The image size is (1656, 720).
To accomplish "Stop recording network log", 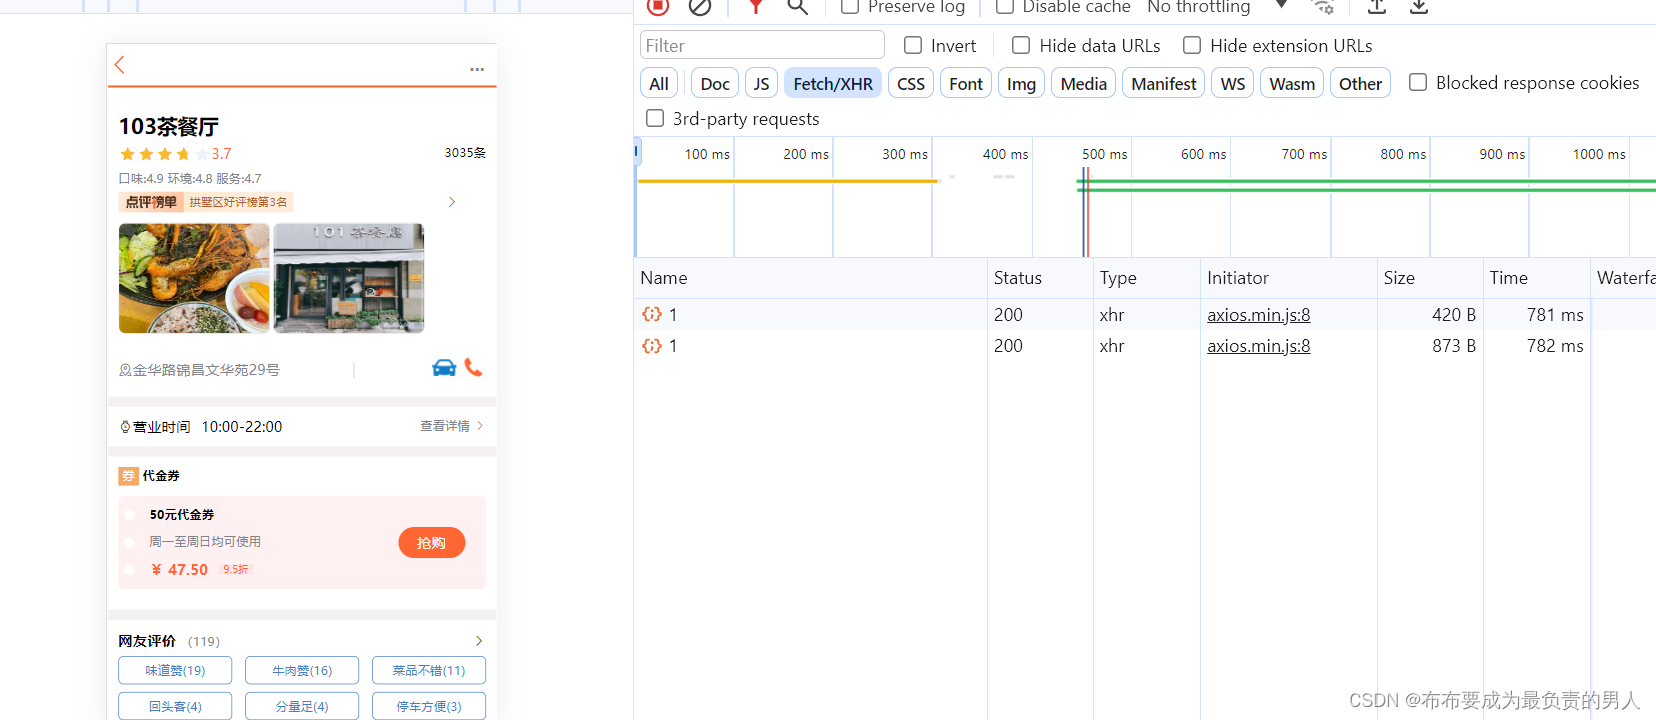I will click(x=657, y=6).
